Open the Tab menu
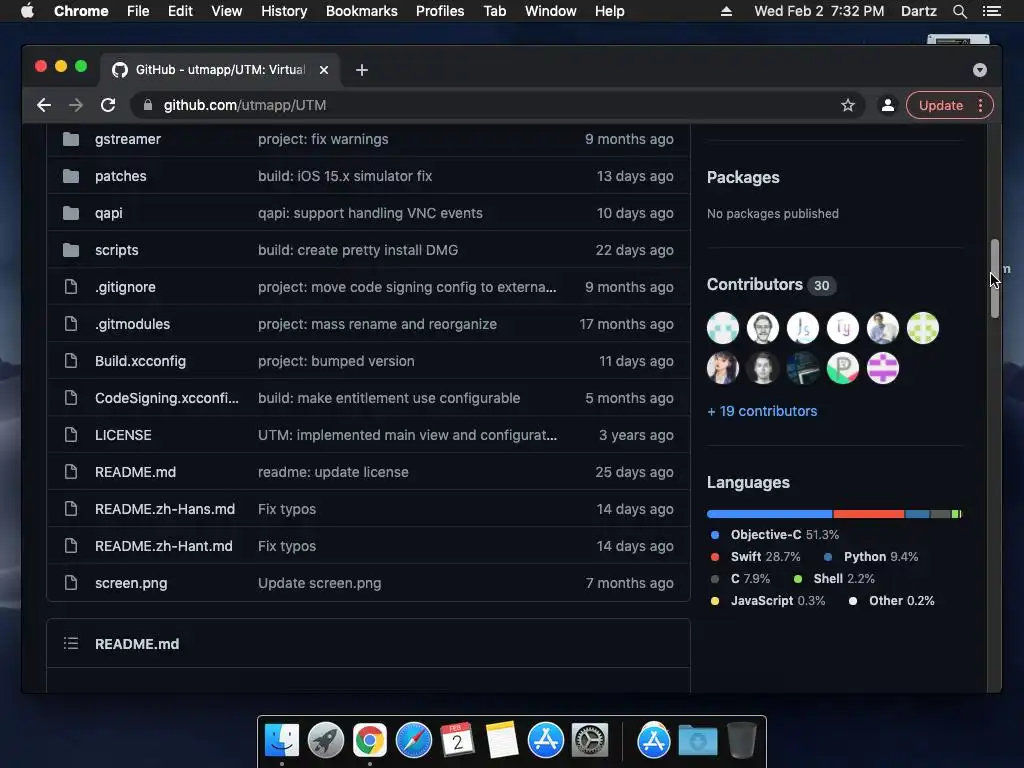This screenshot has height=768, width=1024. pyautogui.click(x=494, y=11)
